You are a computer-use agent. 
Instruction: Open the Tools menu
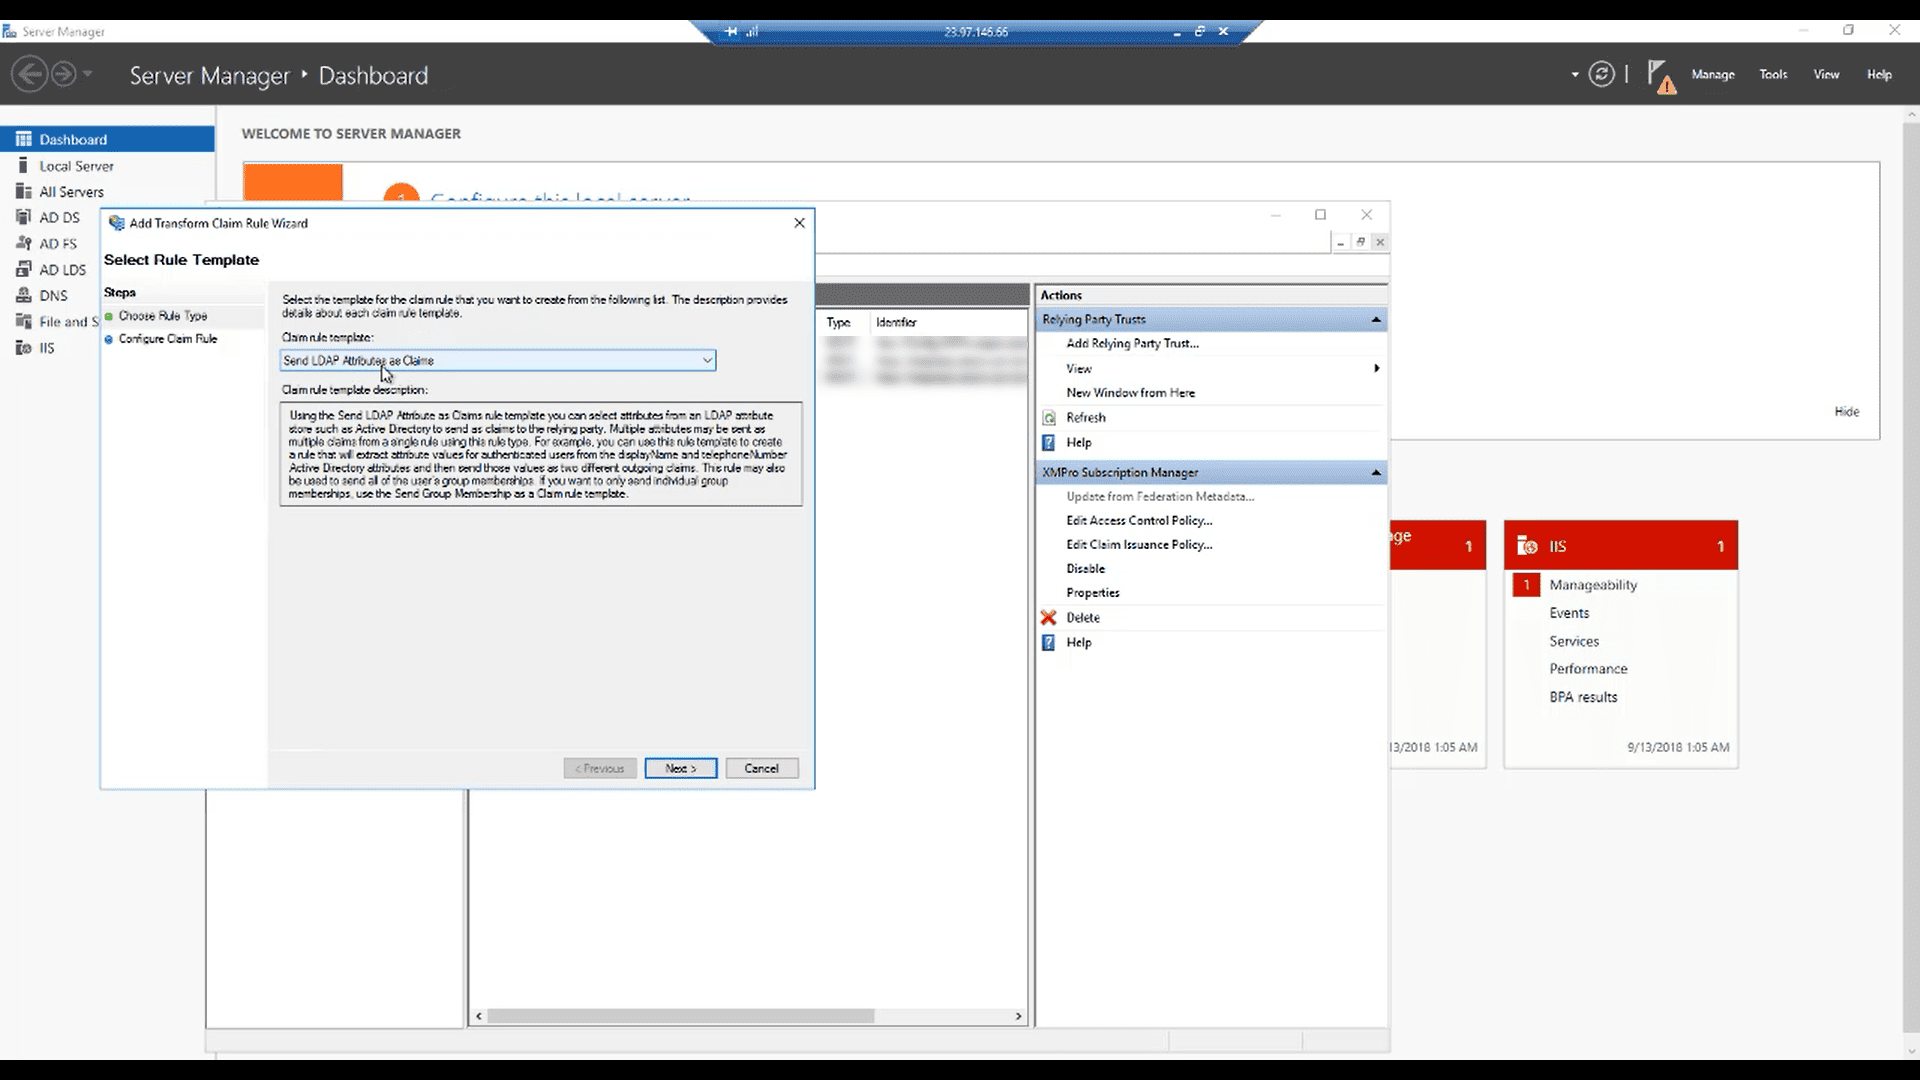coord(1773,74)
